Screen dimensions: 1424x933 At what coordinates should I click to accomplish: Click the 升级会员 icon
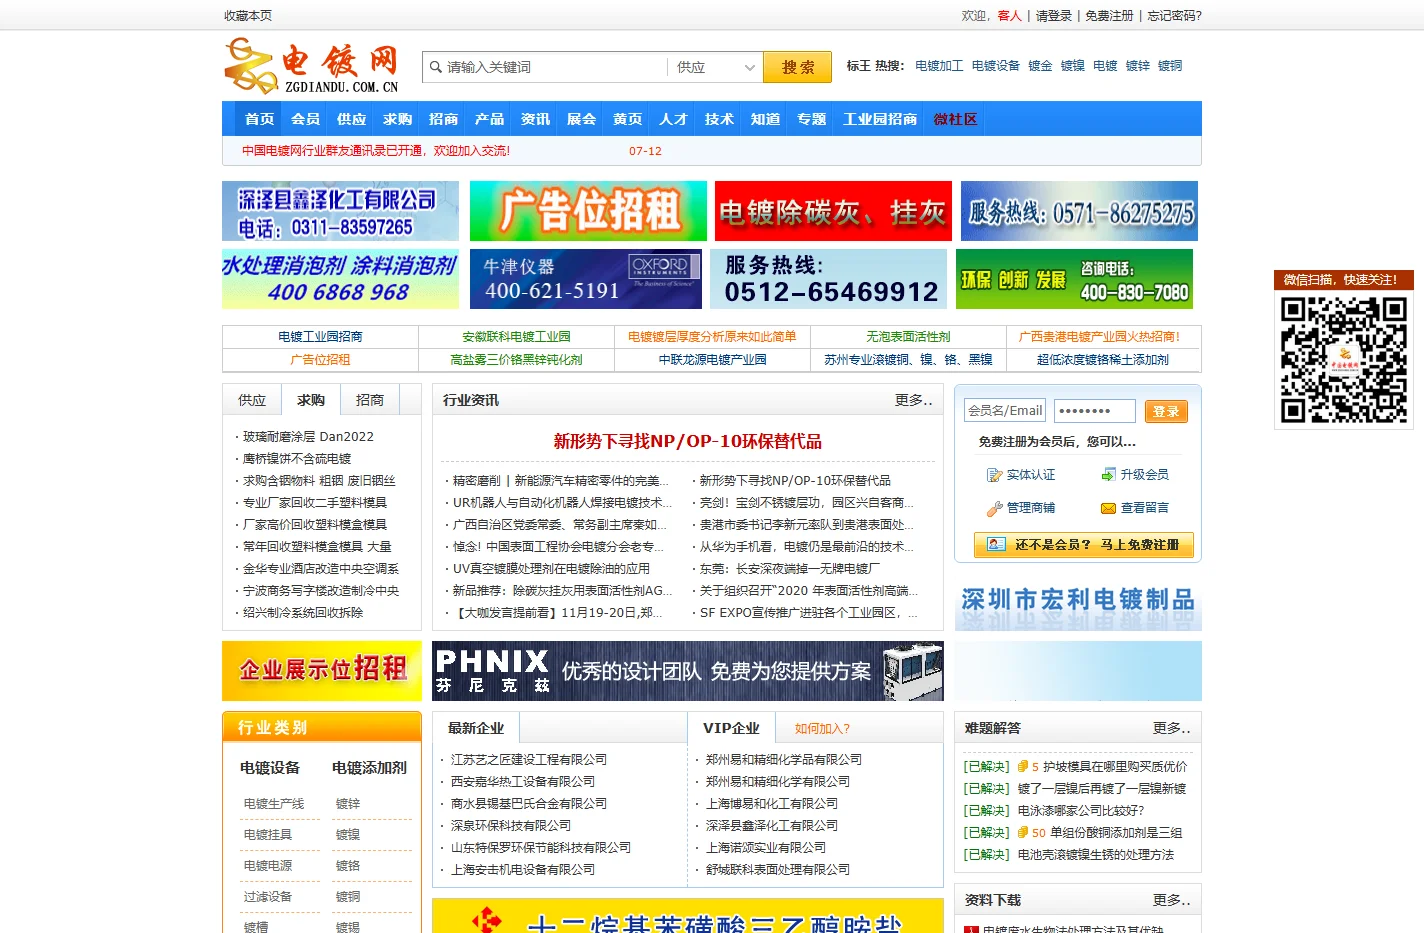point(1108,475)
